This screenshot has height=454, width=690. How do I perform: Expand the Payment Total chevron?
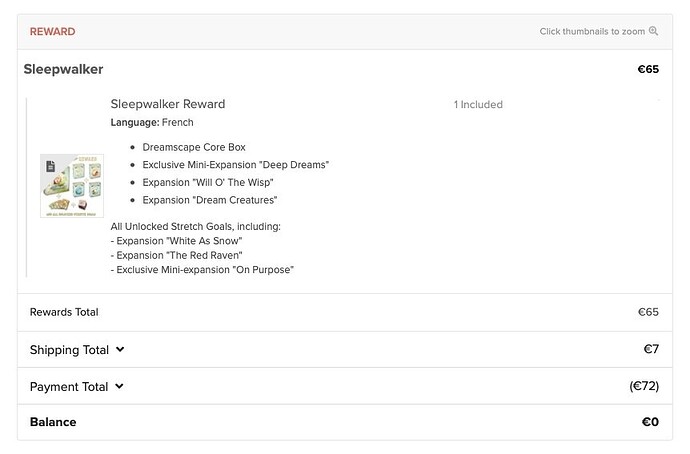click(120, 386)
